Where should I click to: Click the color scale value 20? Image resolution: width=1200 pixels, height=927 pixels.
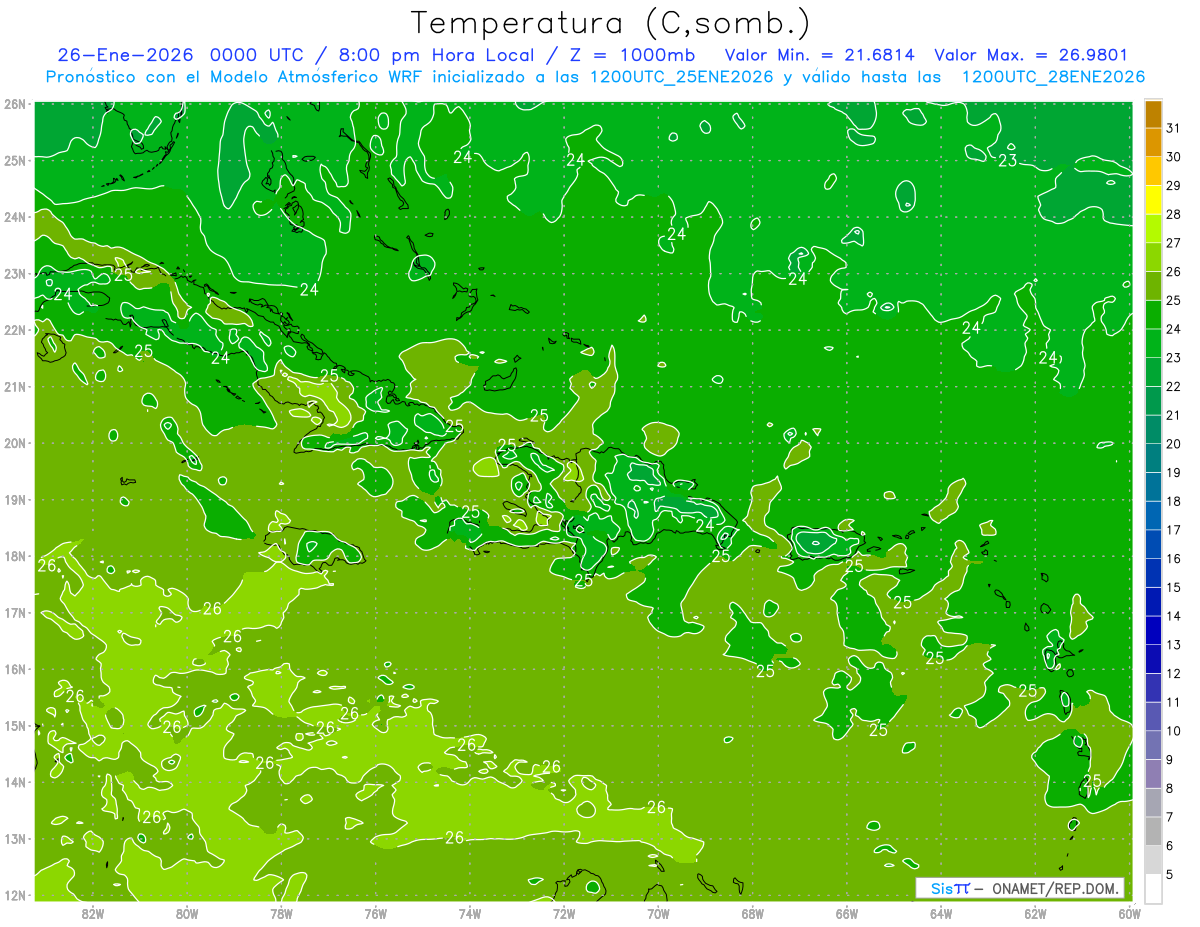click(x=1173, y=444)
